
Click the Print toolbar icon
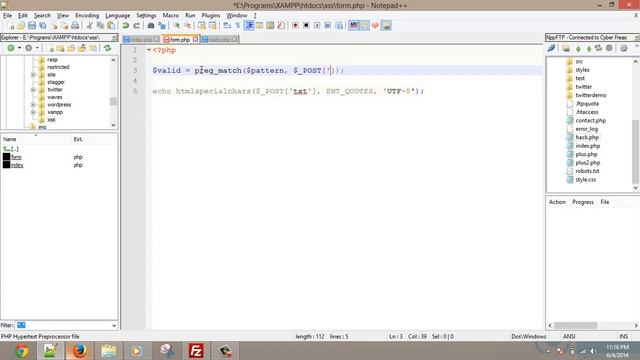(x=75, y=26)
